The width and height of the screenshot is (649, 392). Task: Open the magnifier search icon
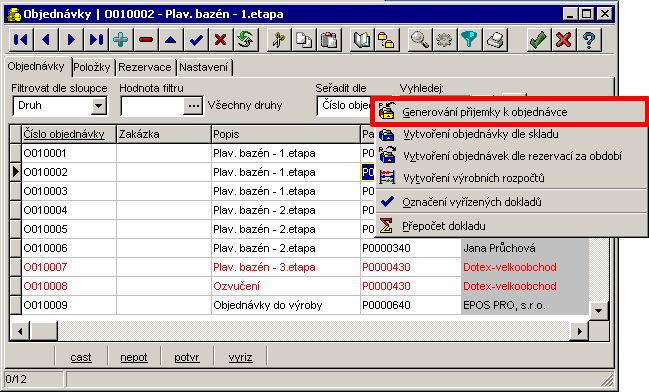[x=419, y=40]
